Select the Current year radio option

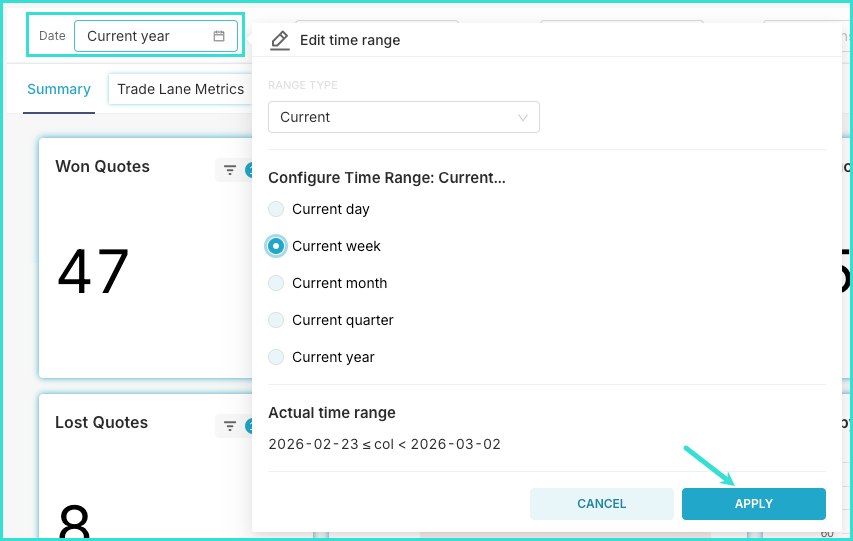pos(276,357)
